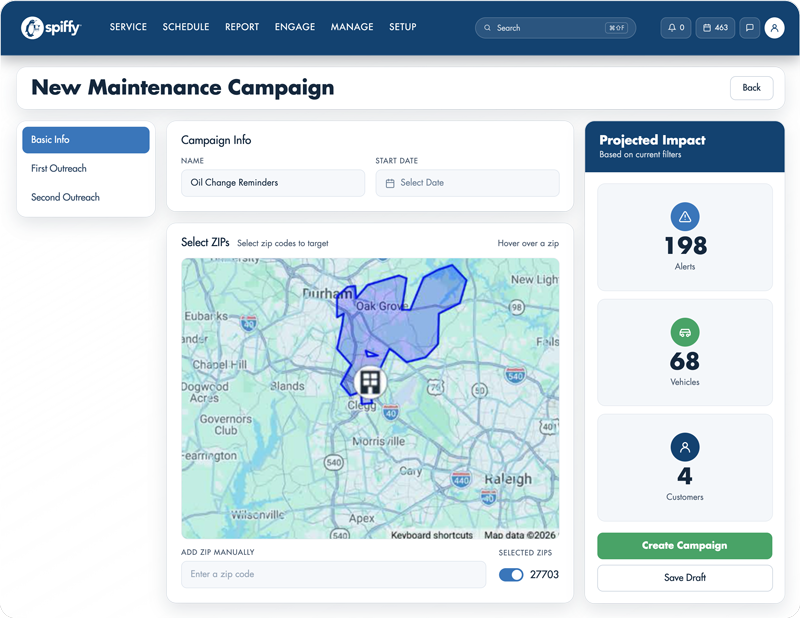The height and width of the screenshot is (618, 800).
Task: Click the 4 Customers count
Action: coord(685,476)
